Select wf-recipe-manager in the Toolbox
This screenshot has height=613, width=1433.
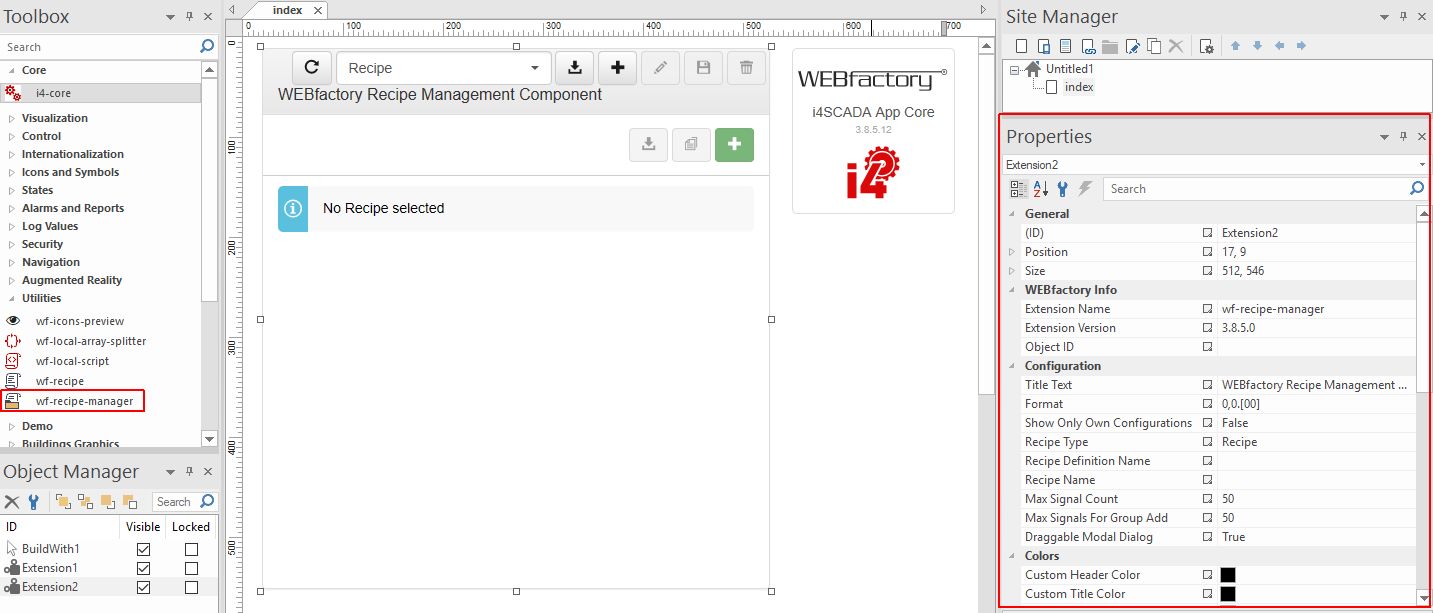click(84, 401)
